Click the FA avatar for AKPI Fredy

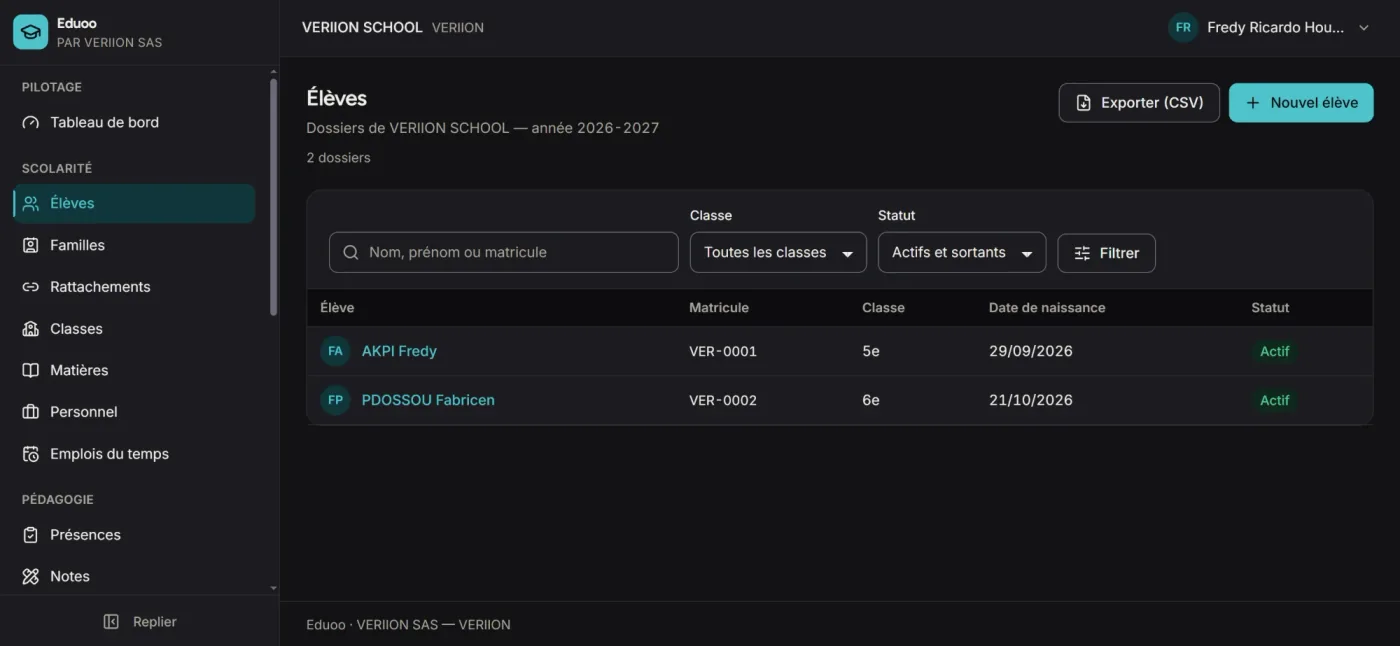(x=335, y=351)
